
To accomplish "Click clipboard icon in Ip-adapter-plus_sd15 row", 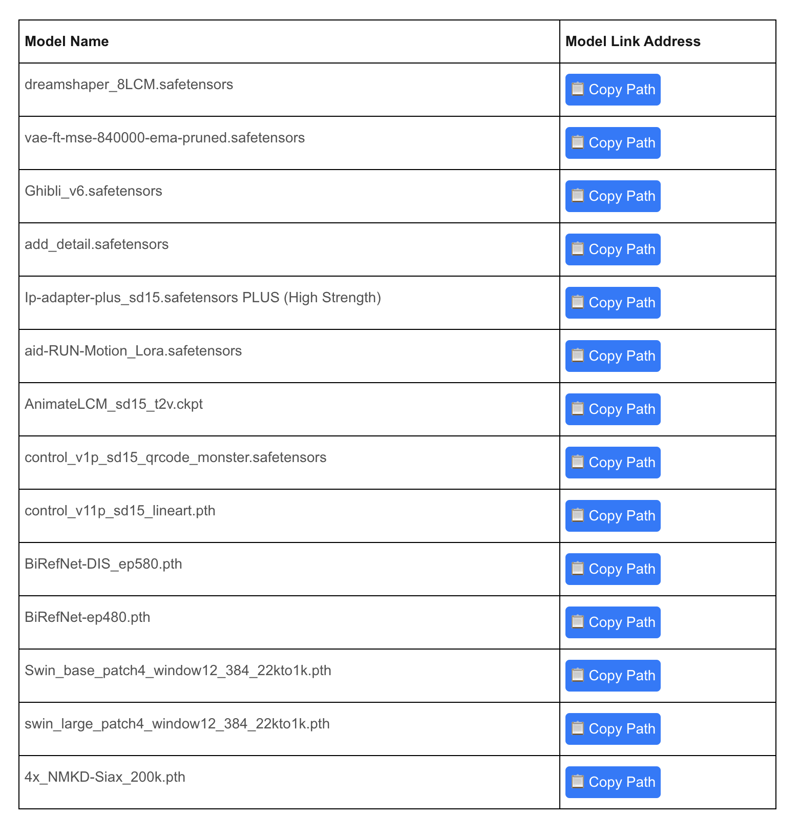I will tap(578, 302).
